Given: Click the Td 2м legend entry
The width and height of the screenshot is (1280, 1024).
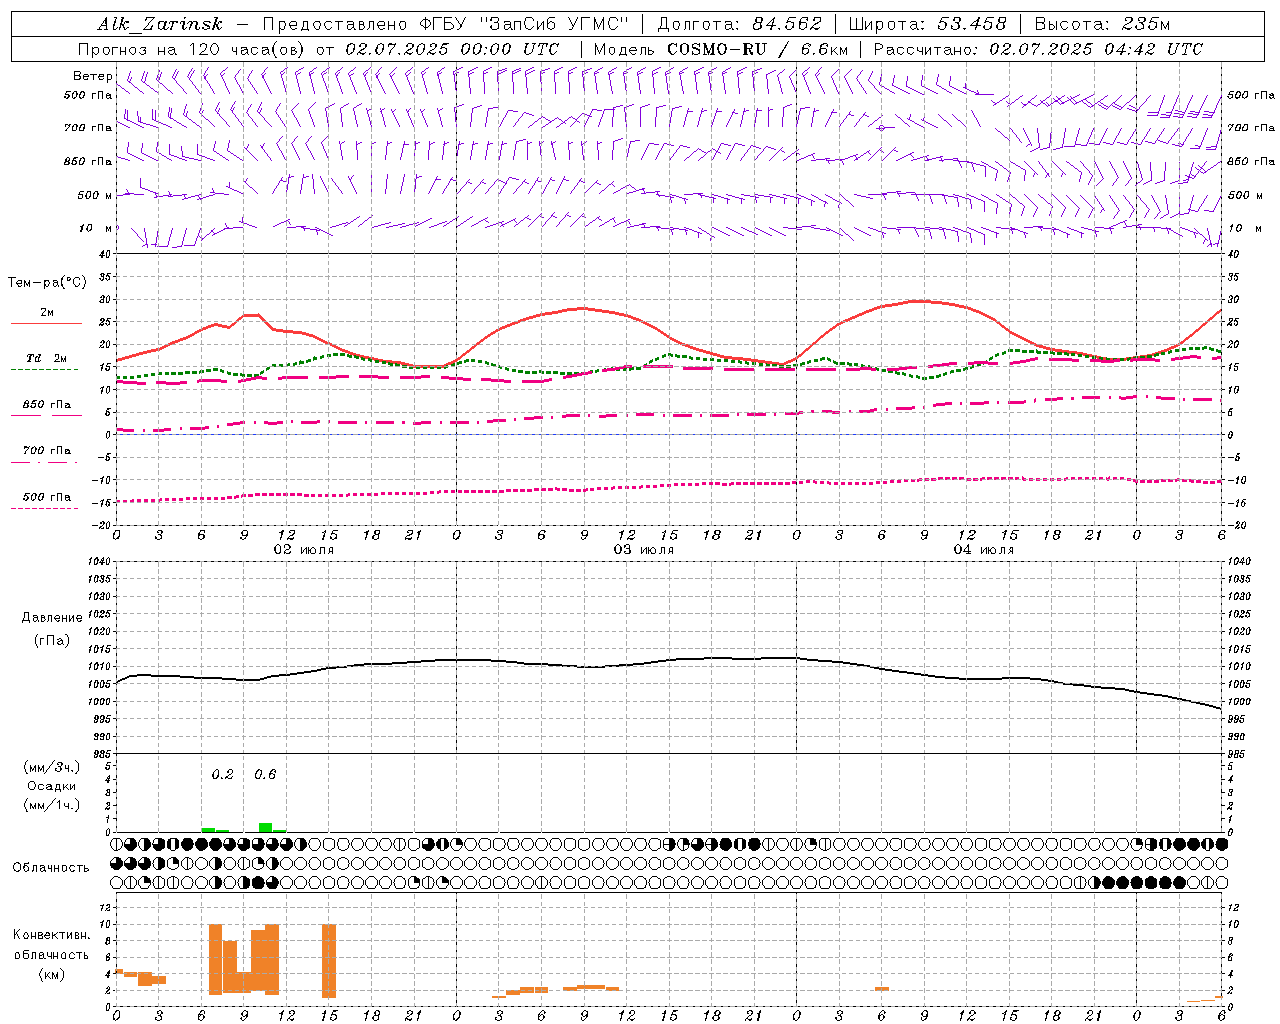Looking at the screenshot, I should coord(47,358).
